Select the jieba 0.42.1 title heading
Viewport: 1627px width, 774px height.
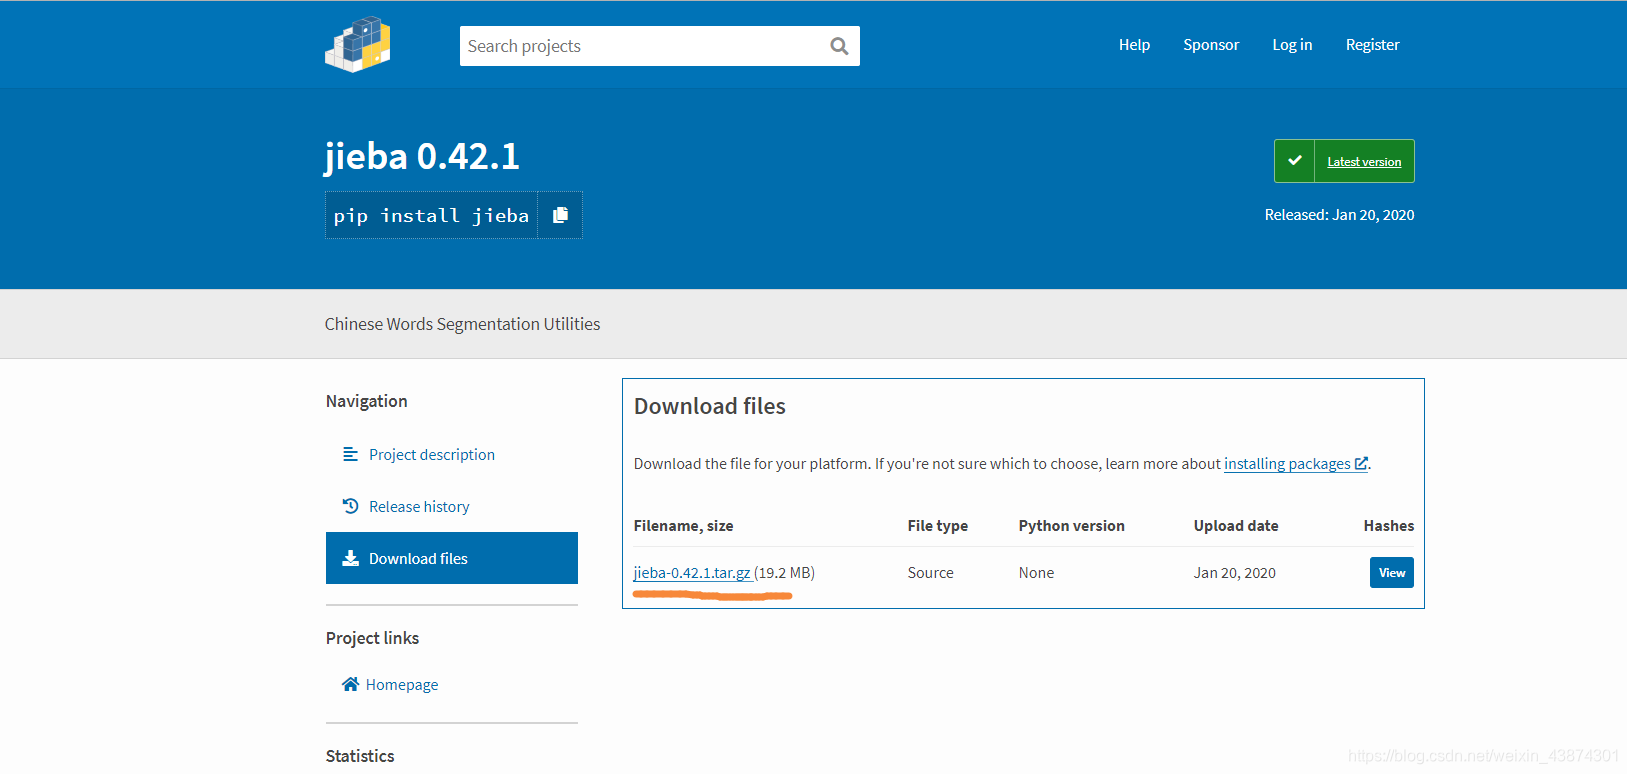[x=422, y=157]
